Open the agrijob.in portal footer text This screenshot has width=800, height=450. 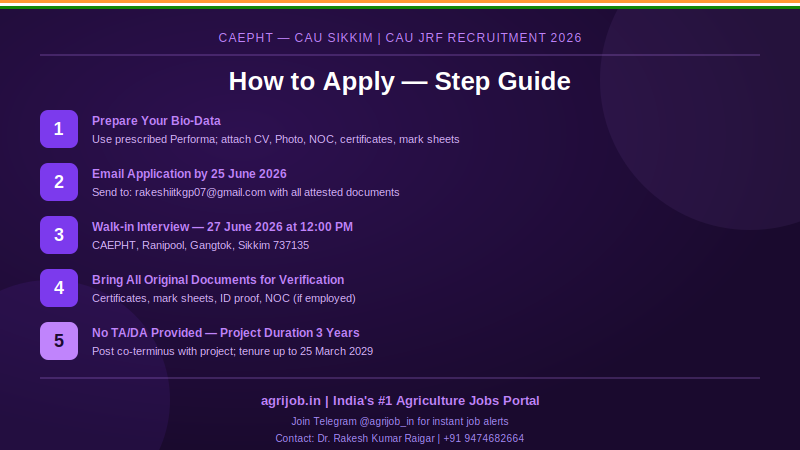click(400, 401)
